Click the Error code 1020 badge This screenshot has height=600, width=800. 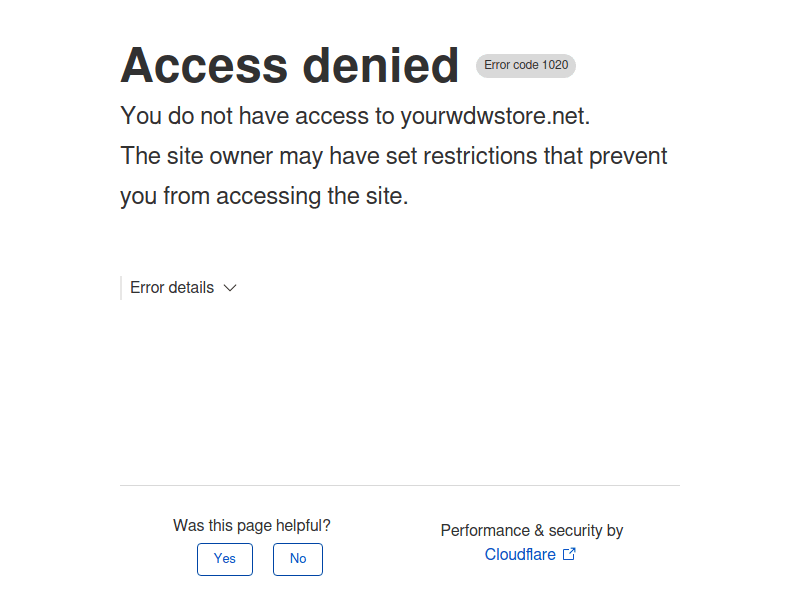[x=526, y=66]
